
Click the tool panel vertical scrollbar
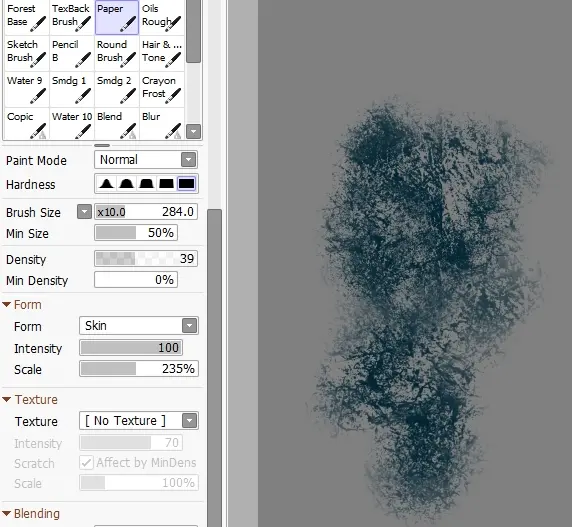[x=214, y=368]
